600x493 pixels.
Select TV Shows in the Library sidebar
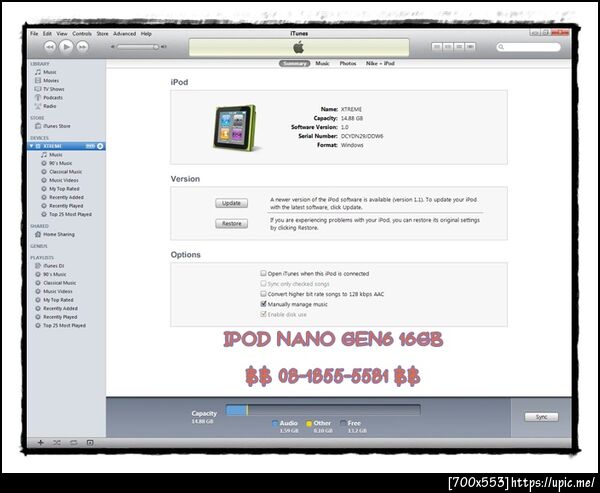pos(54,89)
